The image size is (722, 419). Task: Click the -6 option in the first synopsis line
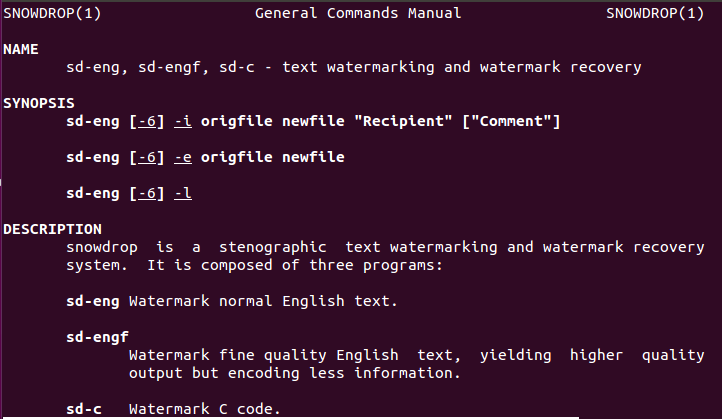(147, 121)
